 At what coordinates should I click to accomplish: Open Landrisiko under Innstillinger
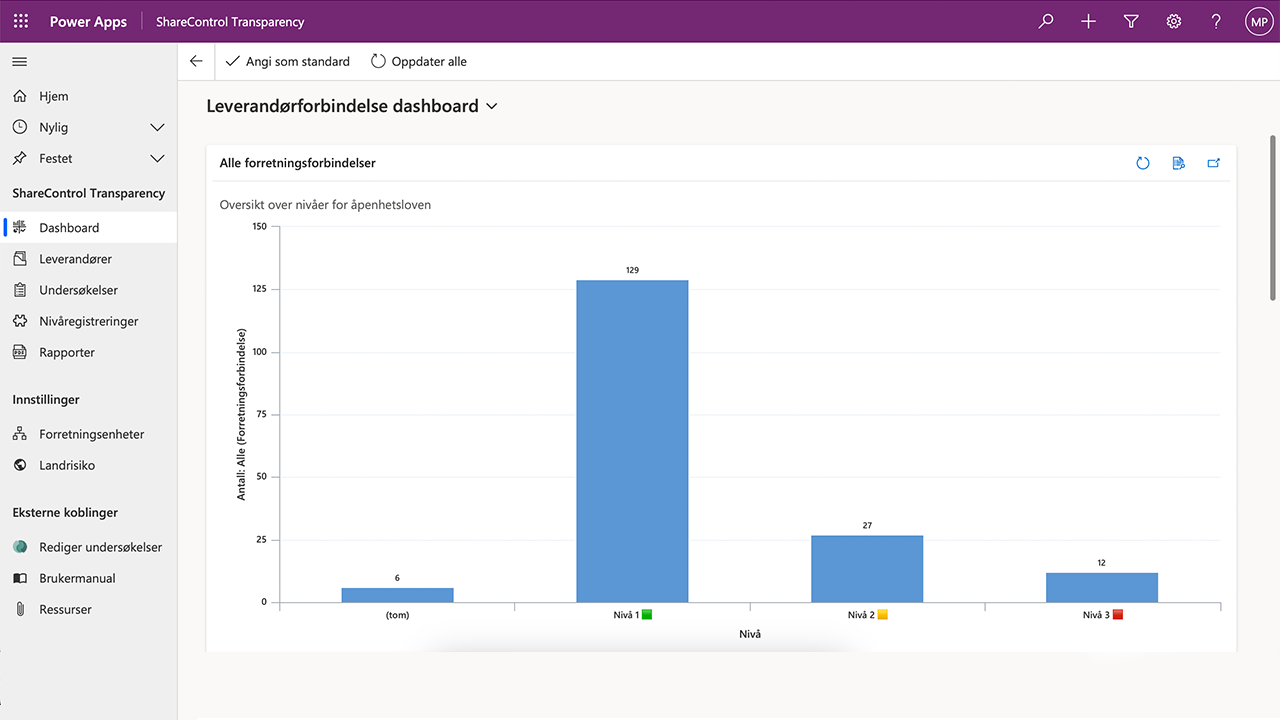[67, 465]
